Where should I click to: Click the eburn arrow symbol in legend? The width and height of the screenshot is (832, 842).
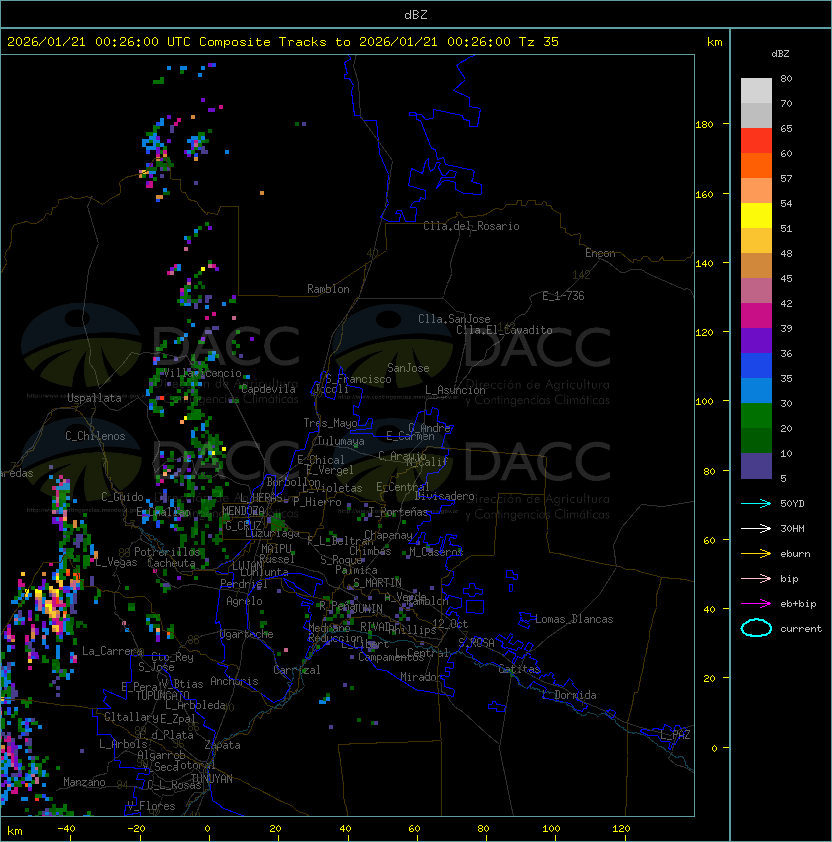[x=756, y=553]
